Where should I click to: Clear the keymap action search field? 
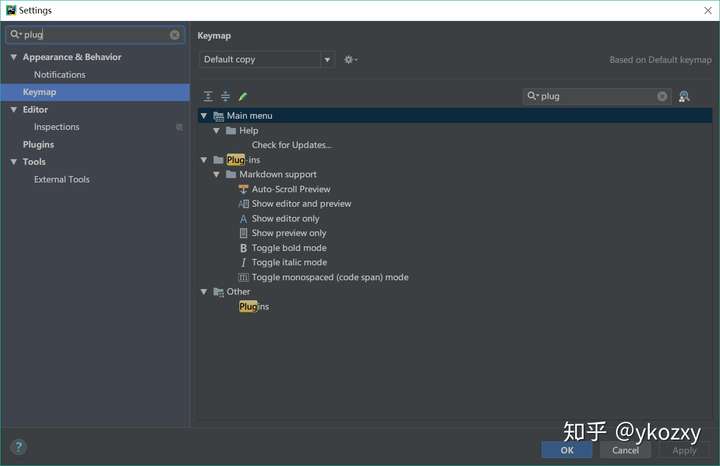click(662, 96)
